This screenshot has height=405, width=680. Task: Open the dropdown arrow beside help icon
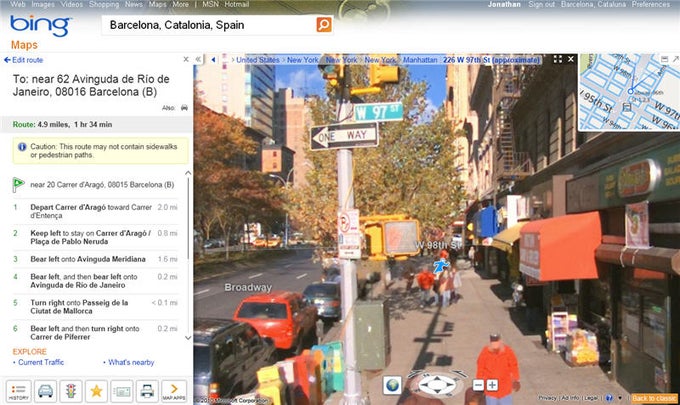click(x=620, y=398)
